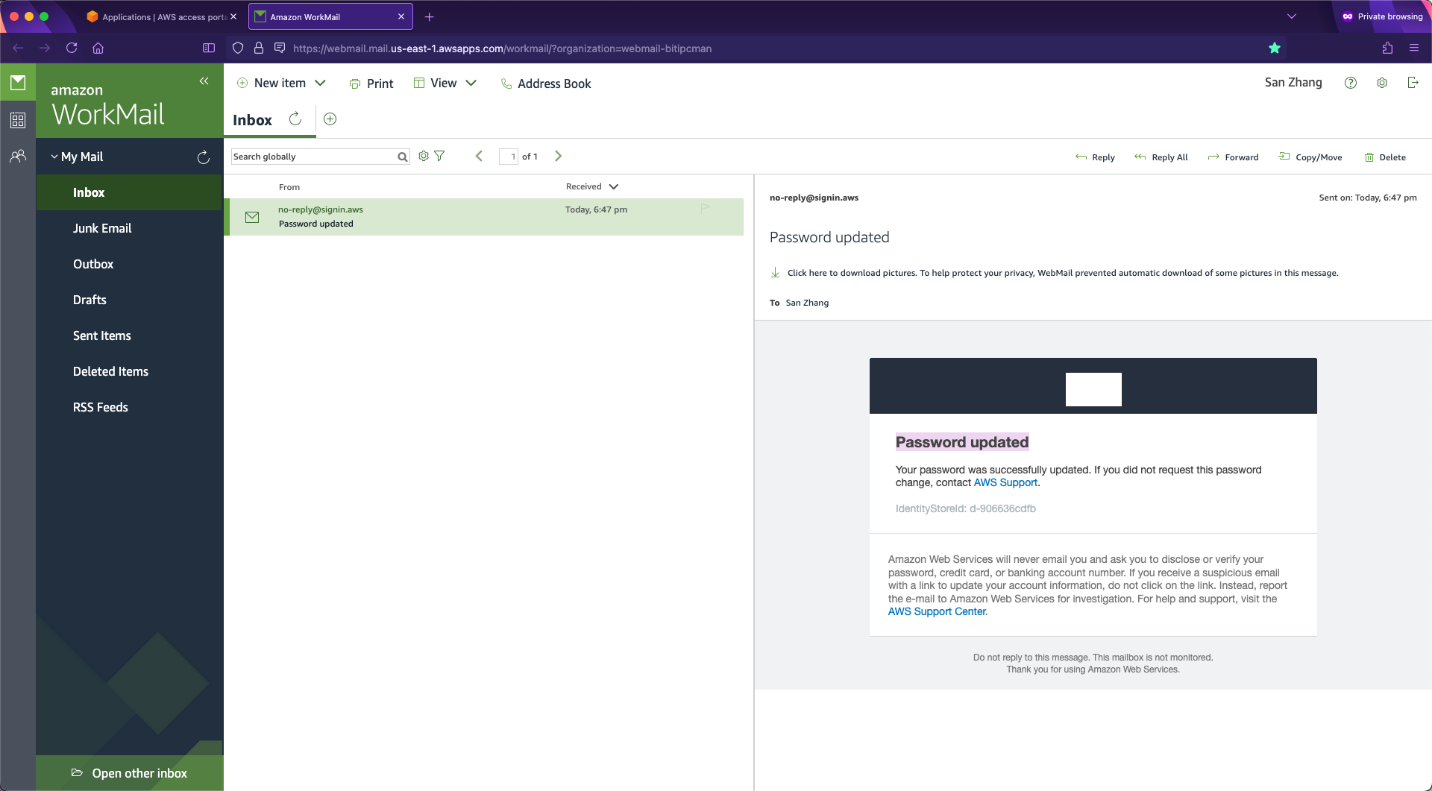This screenshot has height=791, width=1432.
Task: Add a new tab with plus circle icon
Action: click(330, 119)
